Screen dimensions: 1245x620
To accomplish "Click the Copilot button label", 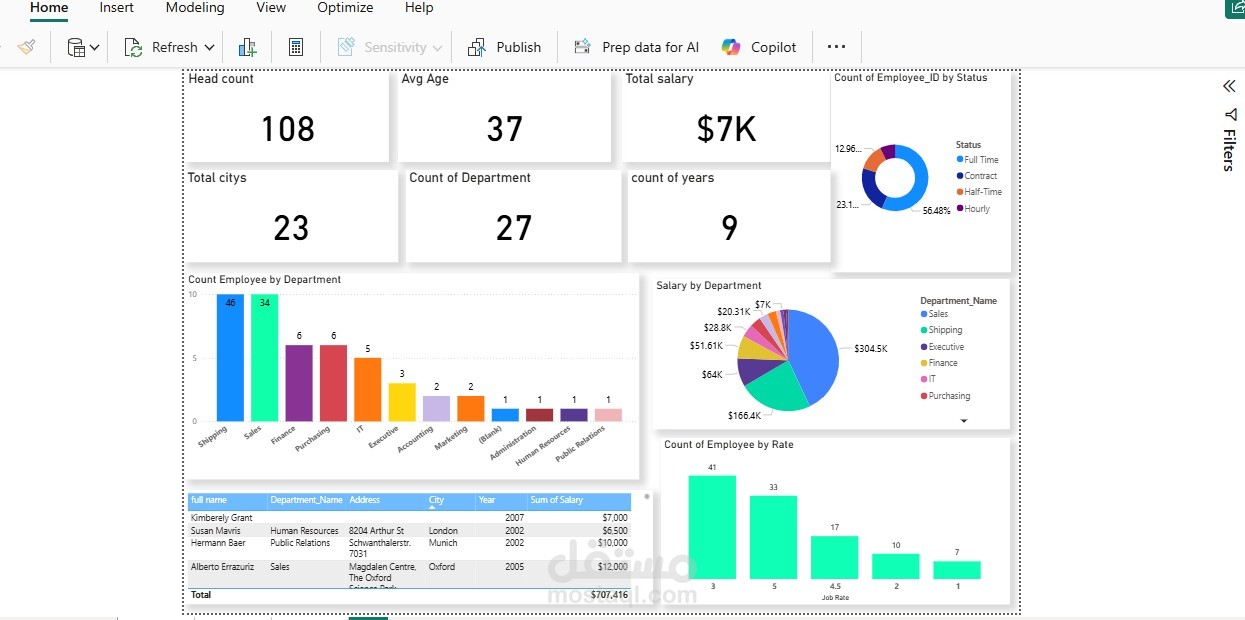I will point(774,47).
